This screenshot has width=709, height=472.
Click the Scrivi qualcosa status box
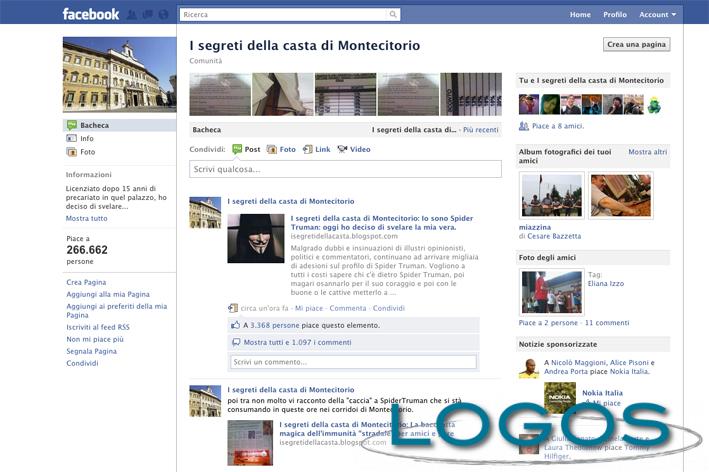[x=345, y=169]
